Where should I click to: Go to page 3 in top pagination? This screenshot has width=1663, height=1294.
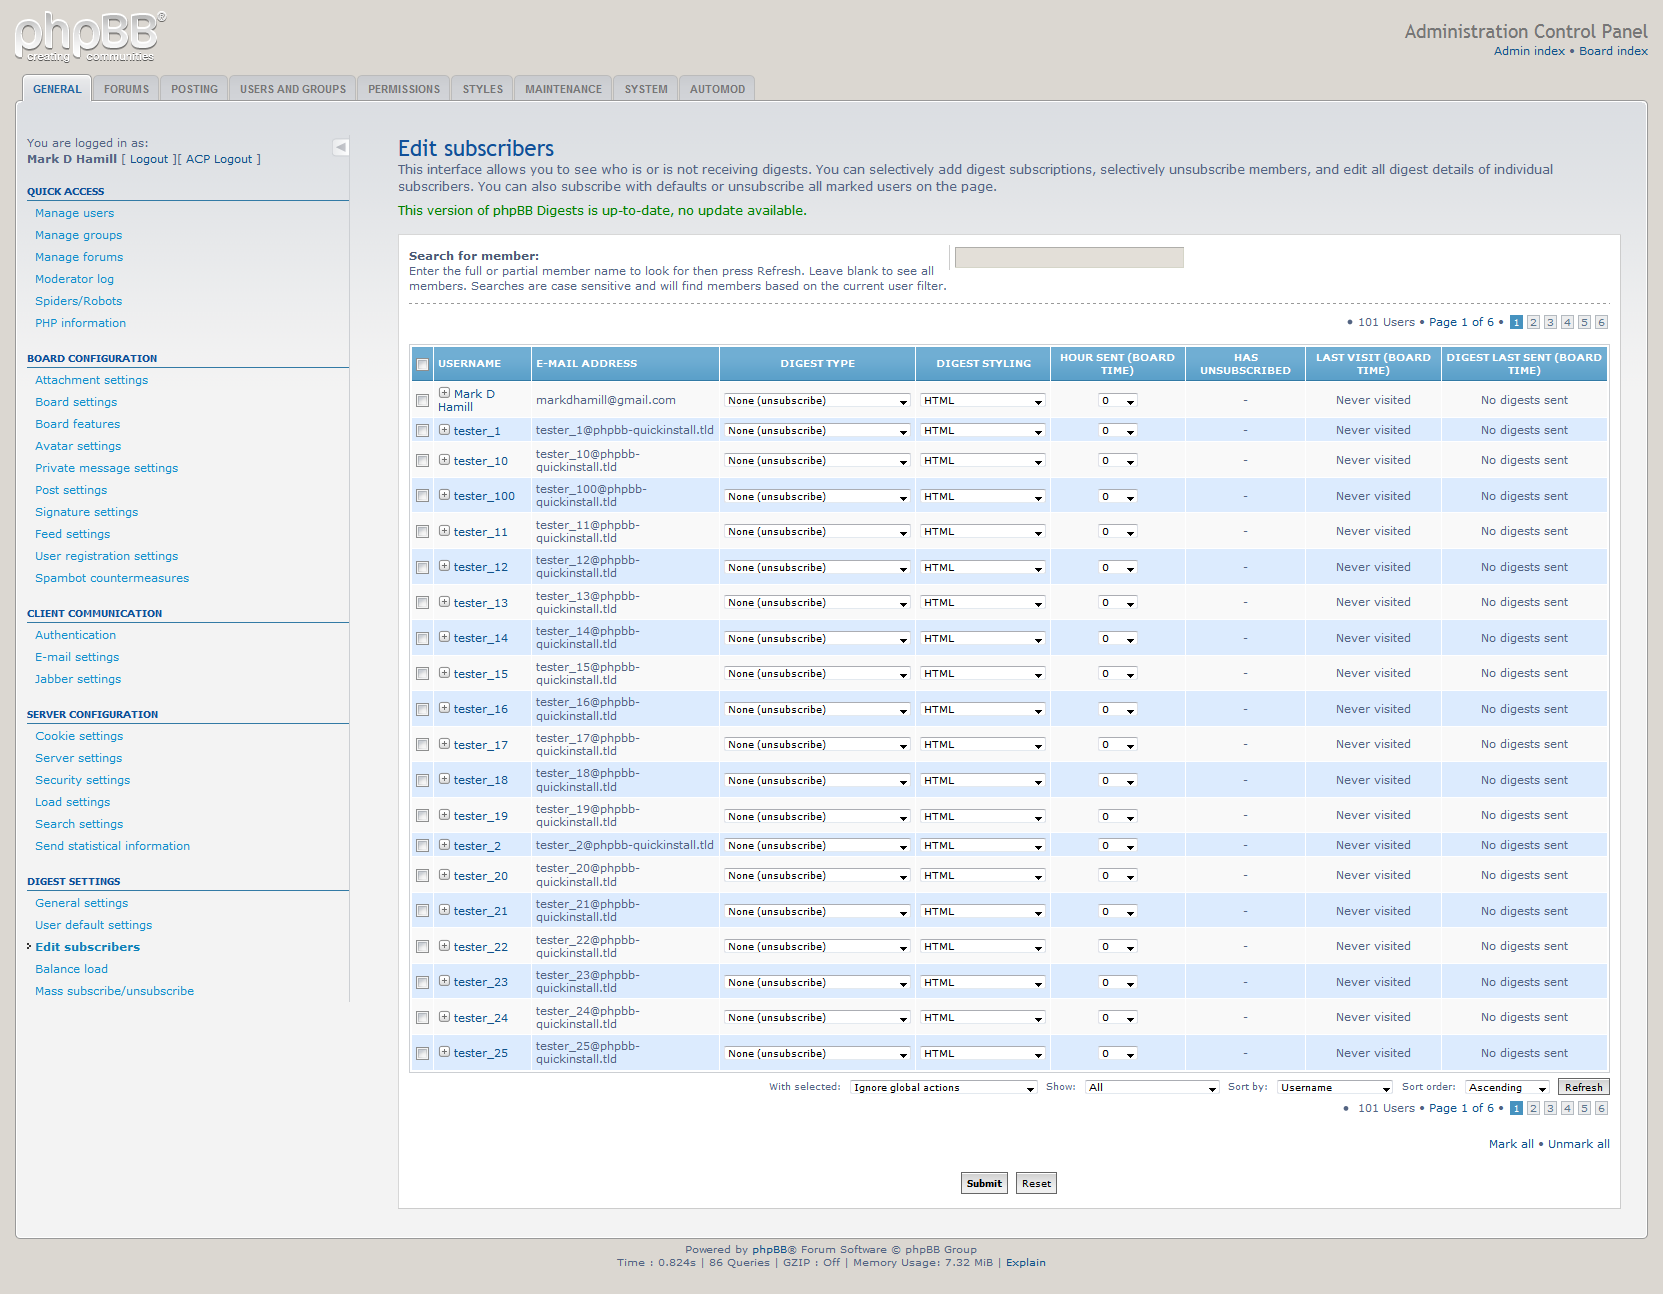coord(1550,322)
